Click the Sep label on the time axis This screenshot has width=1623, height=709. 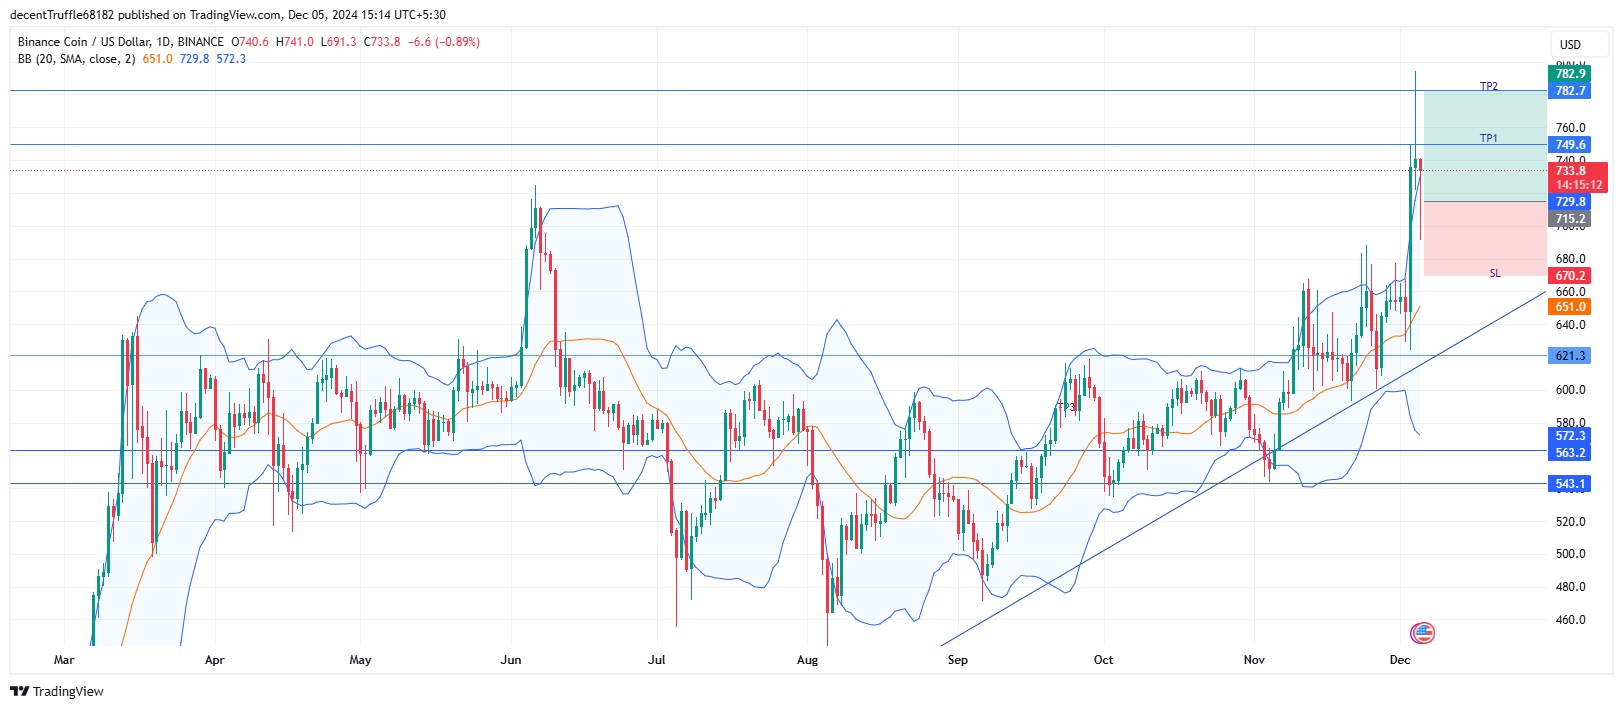click(x=958, y=660)
